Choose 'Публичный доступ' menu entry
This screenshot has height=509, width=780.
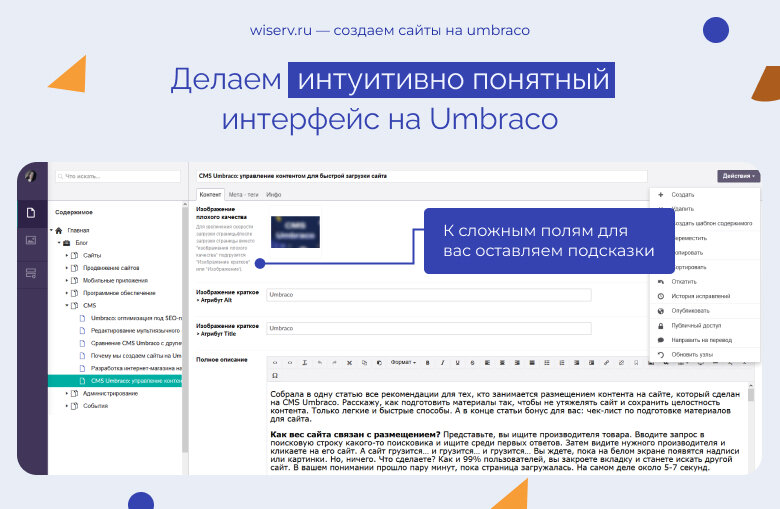click(705, 325)
